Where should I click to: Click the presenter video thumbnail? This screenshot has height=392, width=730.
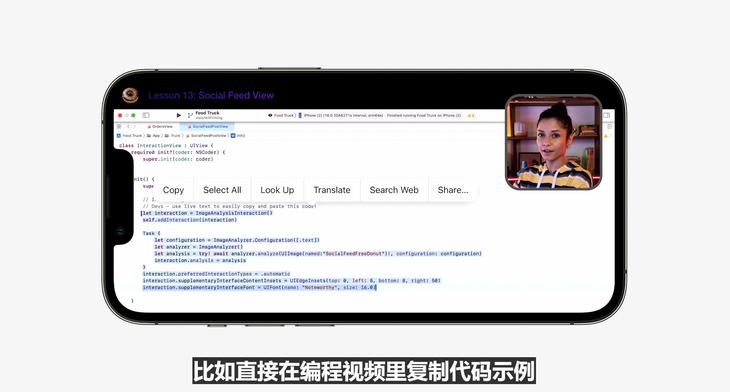tap(554, 142)
